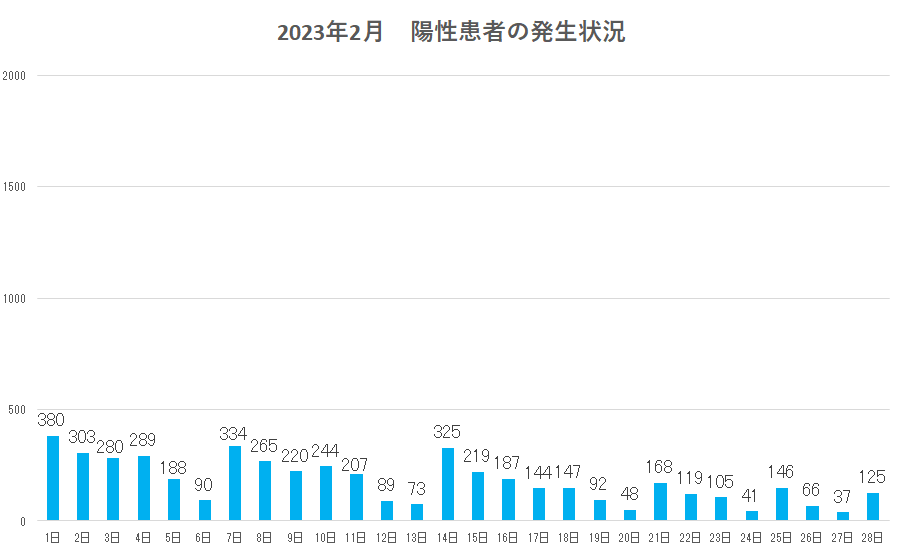
Task: Click the x-axis label 22日
Action: [690, 538]
